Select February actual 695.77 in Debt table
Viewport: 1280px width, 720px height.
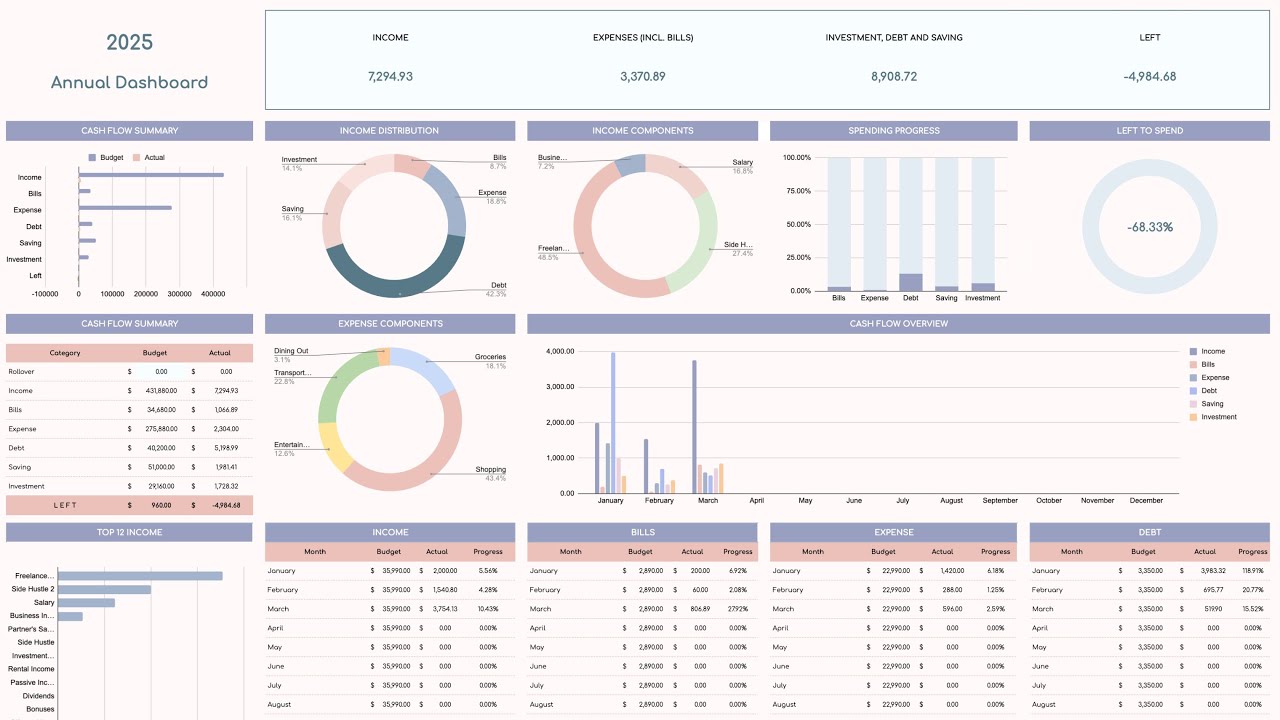[x=1213, y=590]
